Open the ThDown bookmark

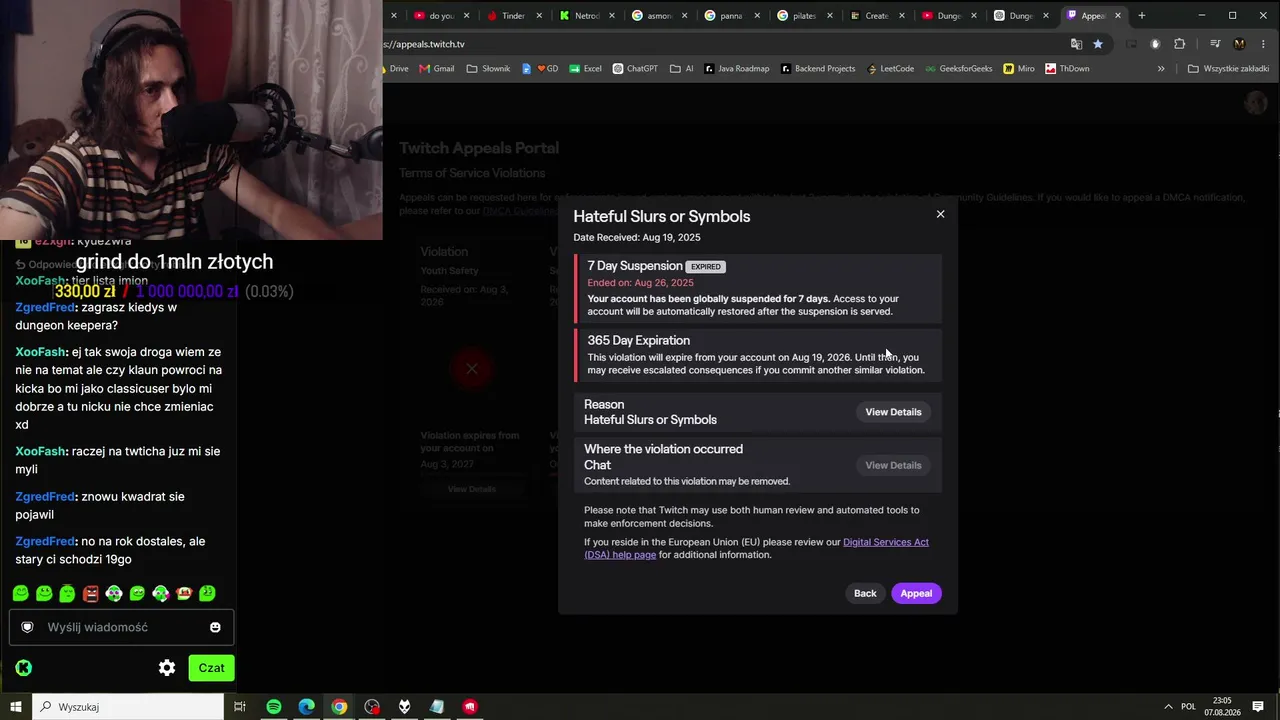[x=1067, y=69]
